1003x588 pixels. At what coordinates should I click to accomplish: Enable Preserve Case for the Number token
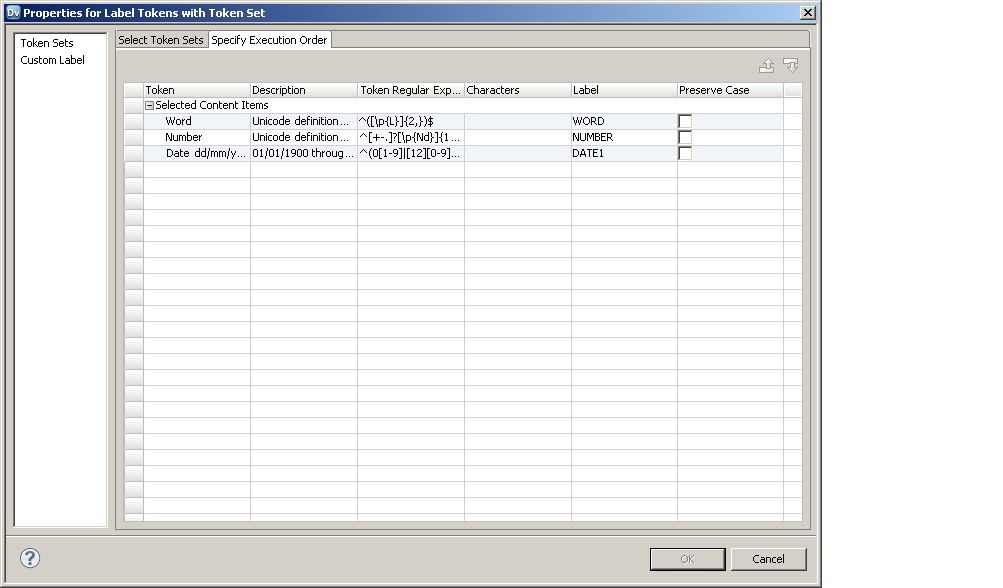(685, 137)
